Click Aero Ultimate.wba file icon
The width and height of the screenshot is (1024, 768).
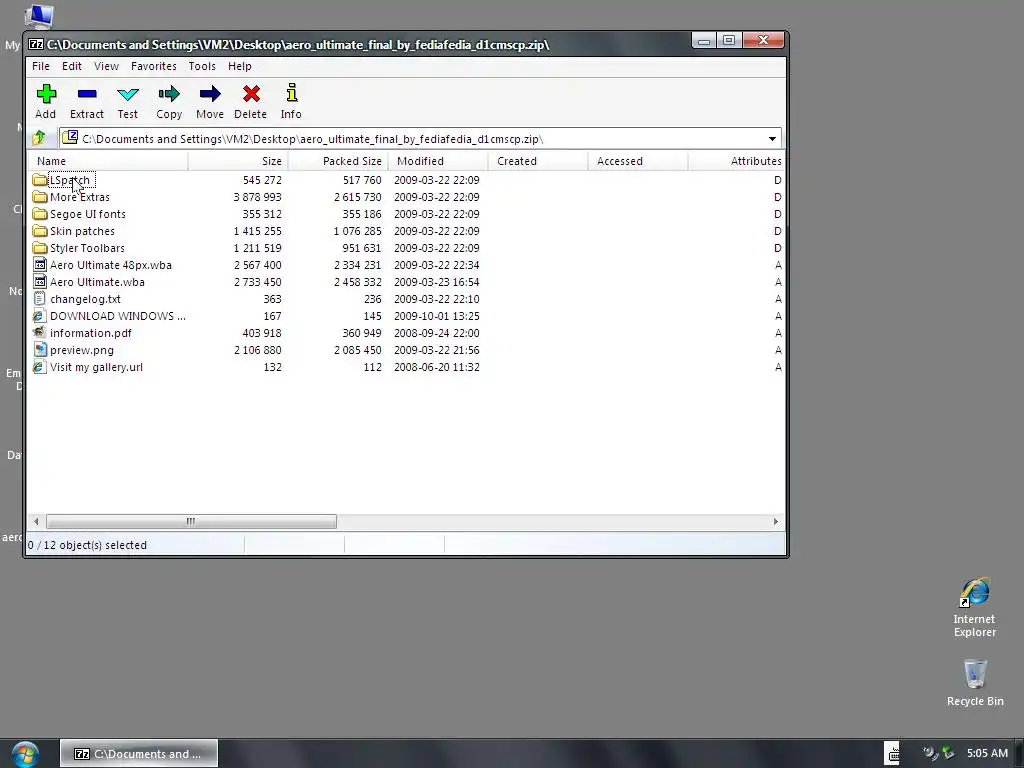(x=40, y=281)
